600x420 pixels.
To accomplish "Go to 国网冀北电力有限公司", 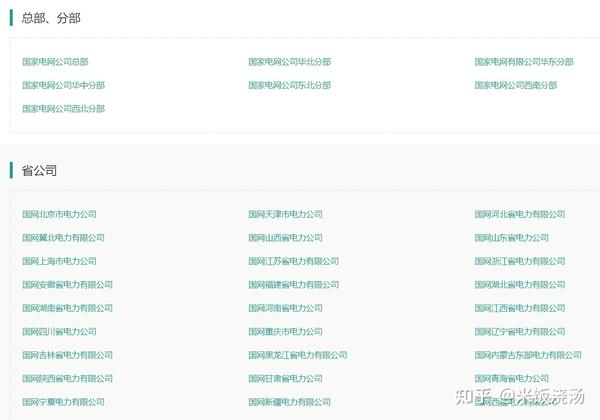I will pos(64,238).
